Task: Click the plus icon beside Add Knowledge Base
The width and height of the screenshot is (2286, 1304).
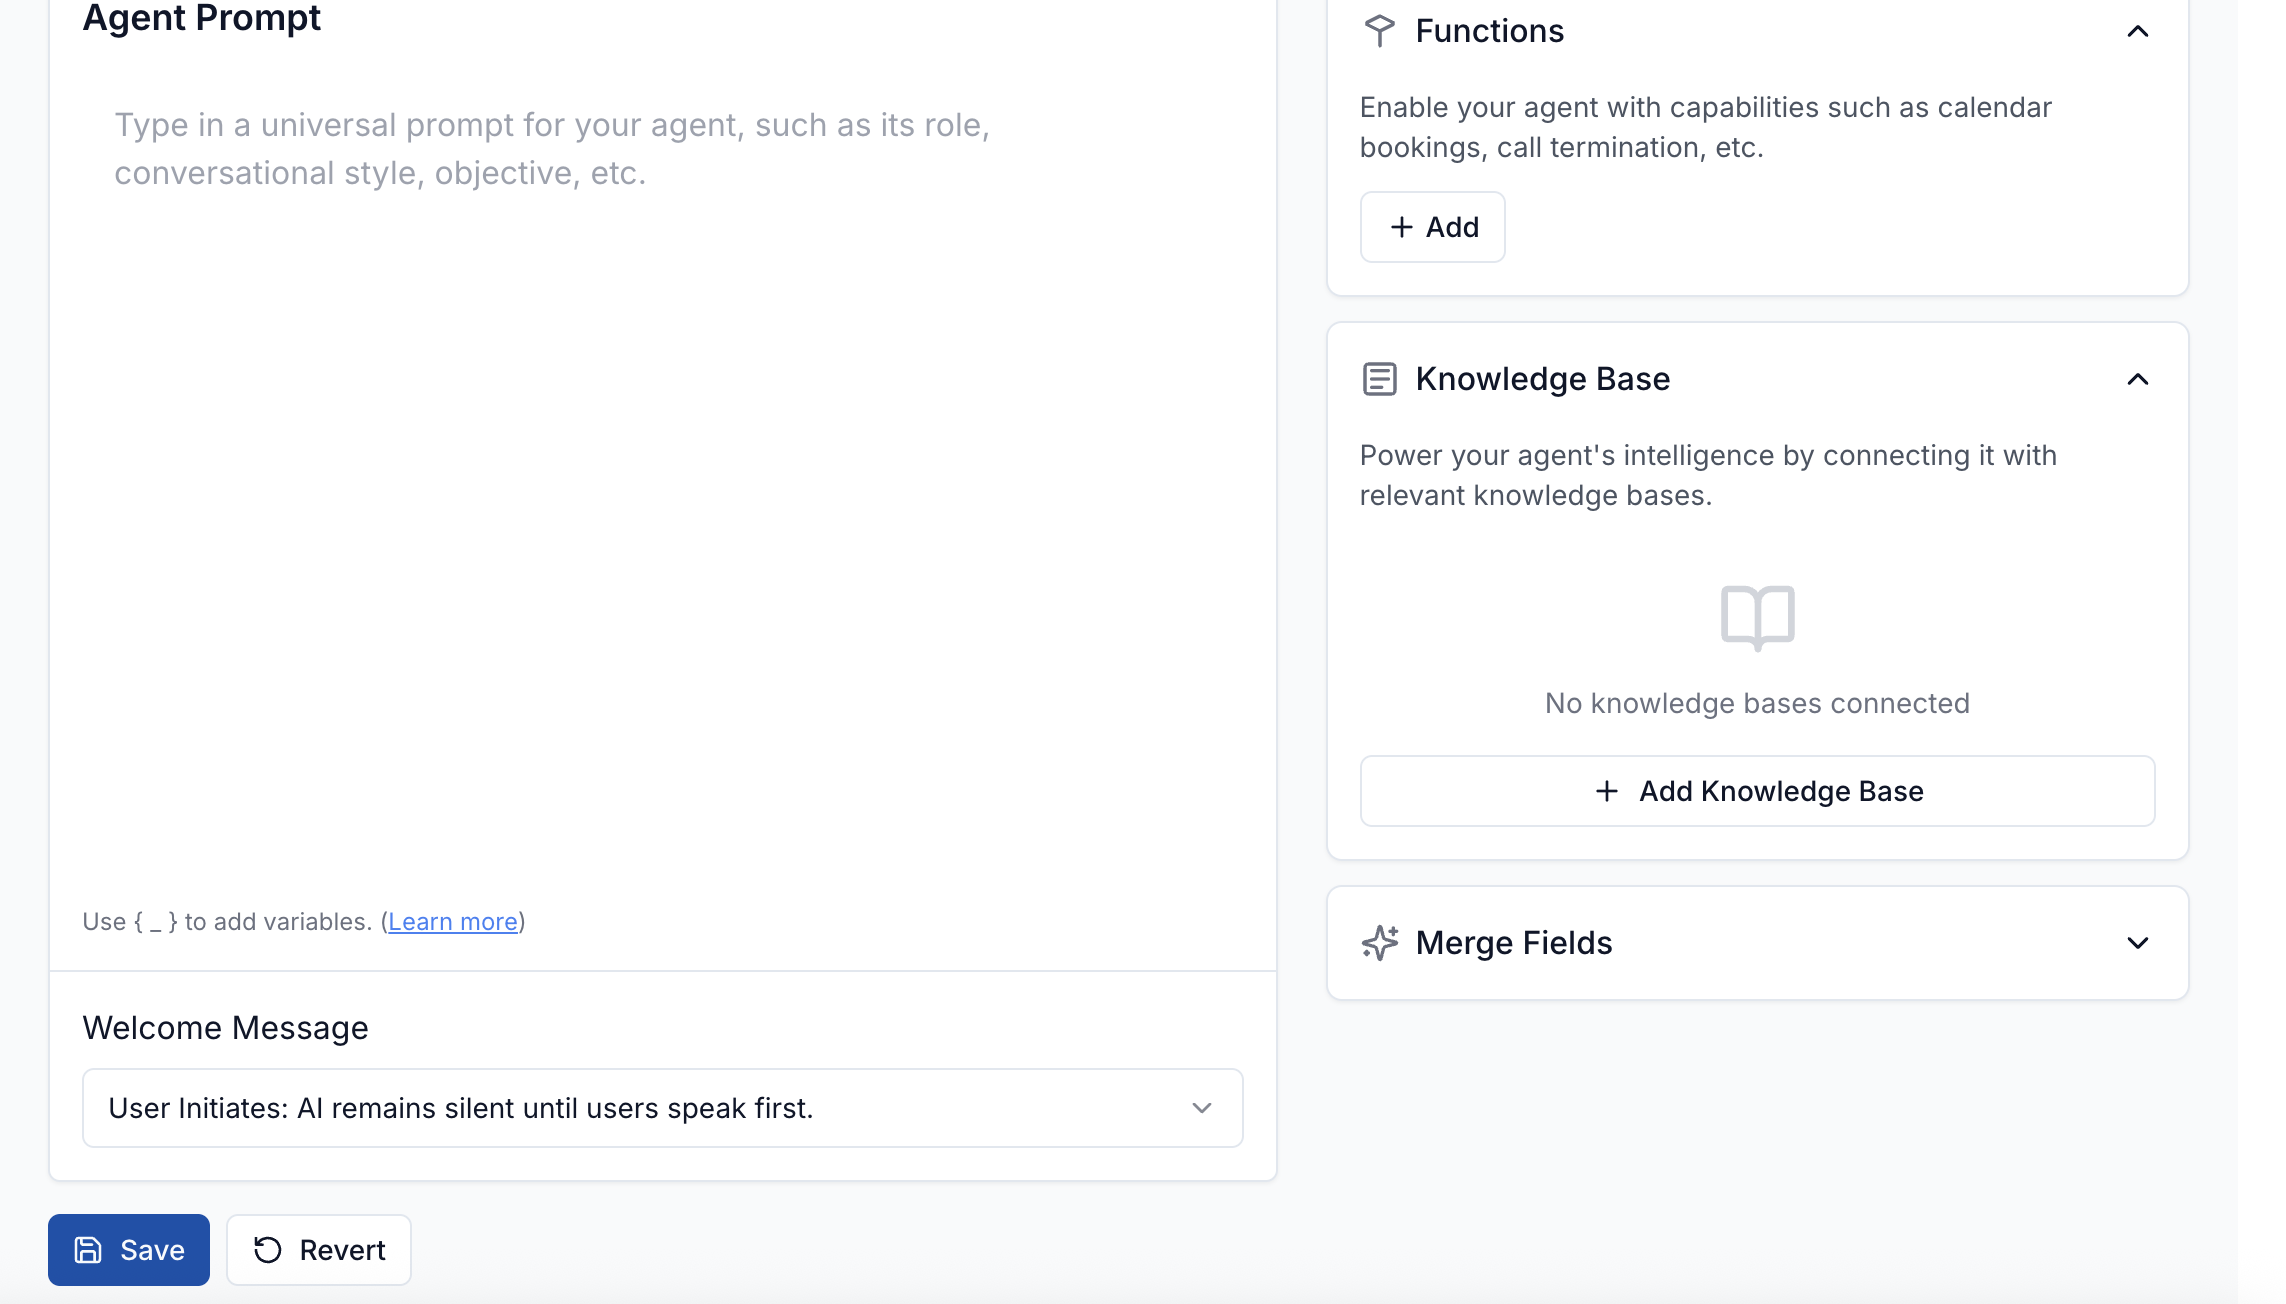Action: [x=1607, y=791]
